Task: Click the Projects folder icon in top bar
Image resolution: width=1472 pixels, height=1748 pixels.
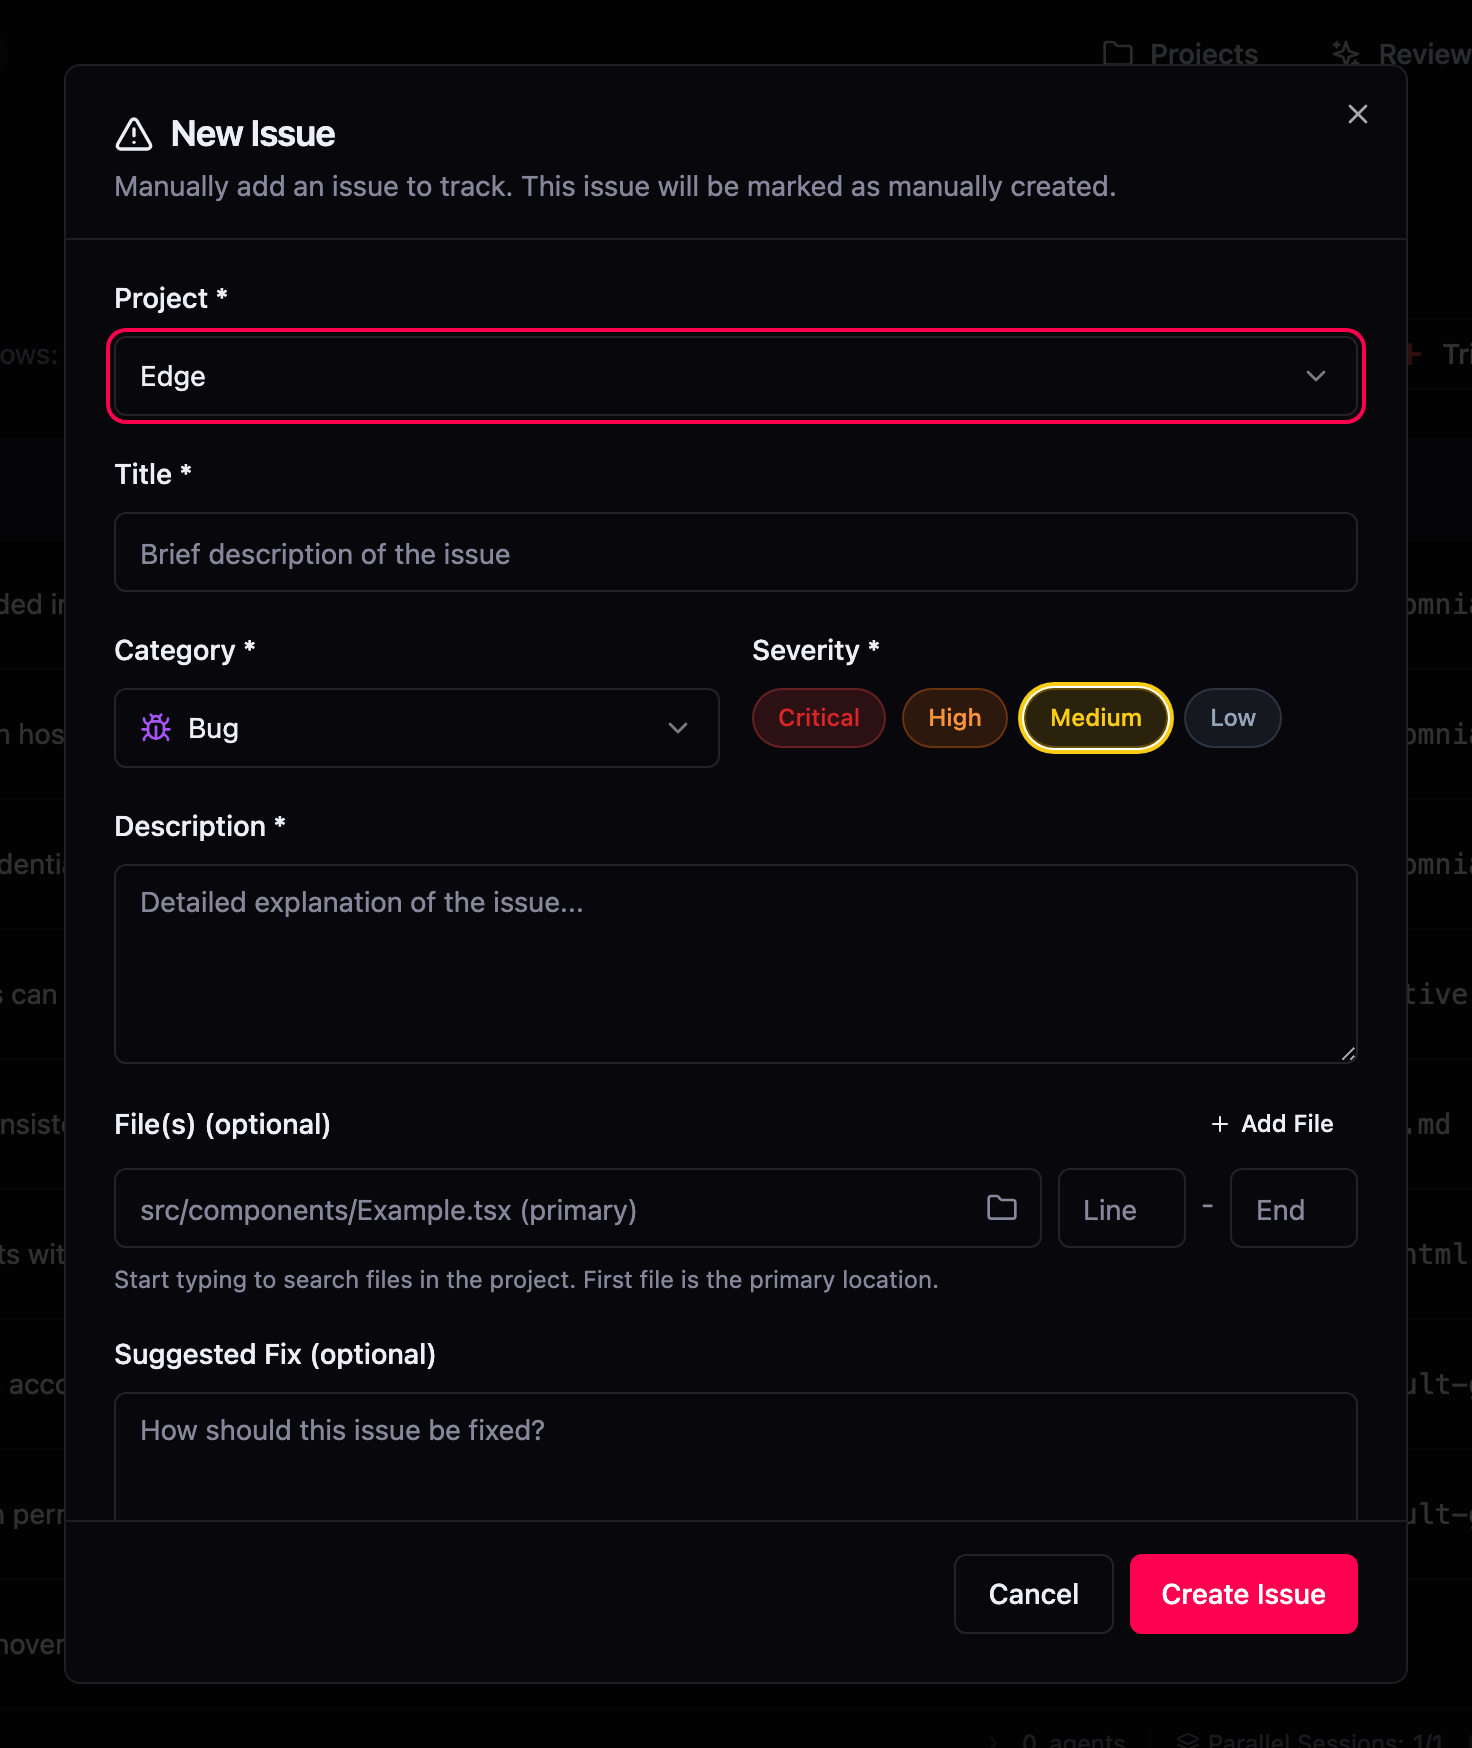Action: (x=1119, y=53)
